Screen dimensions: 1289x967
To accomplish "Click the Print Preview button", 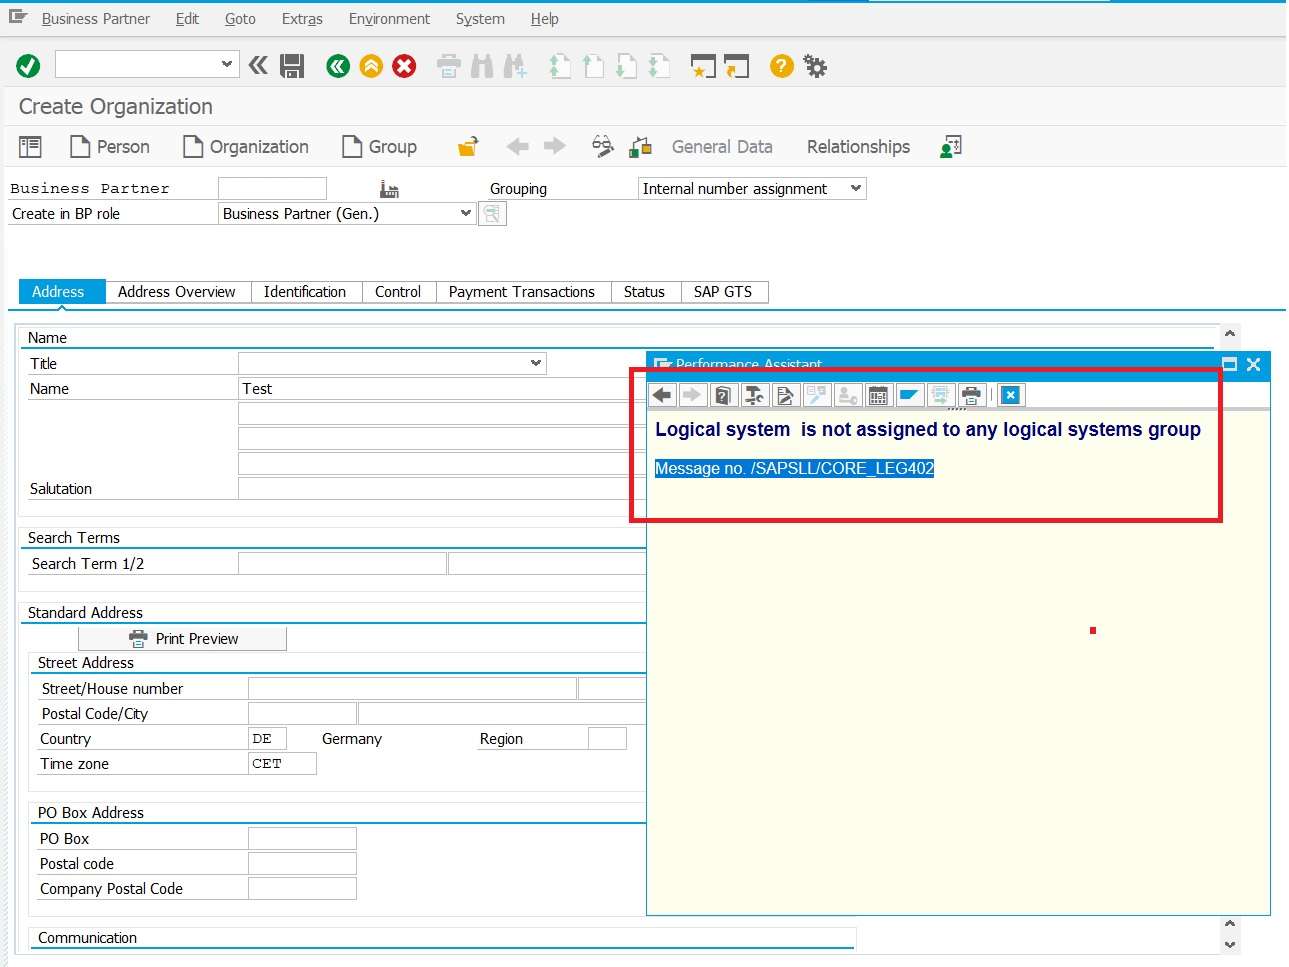I will (183, 639).
